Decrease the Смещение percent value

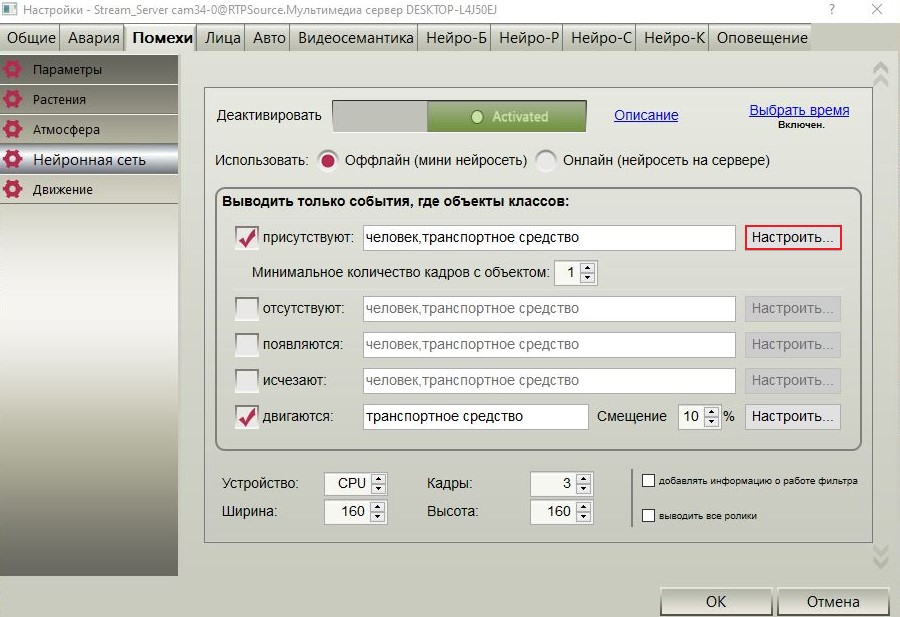(x=711, y=422)
